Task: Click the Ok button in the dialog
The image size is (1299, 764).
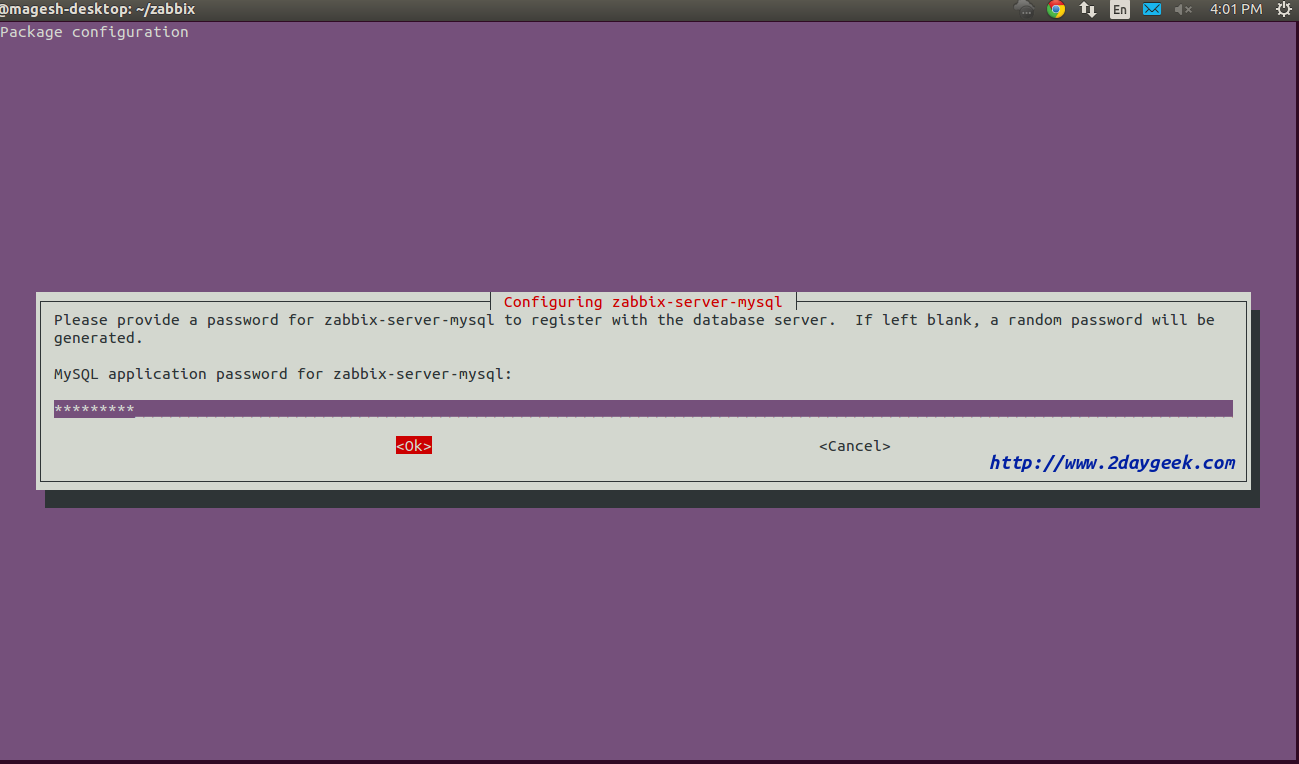Action: point(414,446)
